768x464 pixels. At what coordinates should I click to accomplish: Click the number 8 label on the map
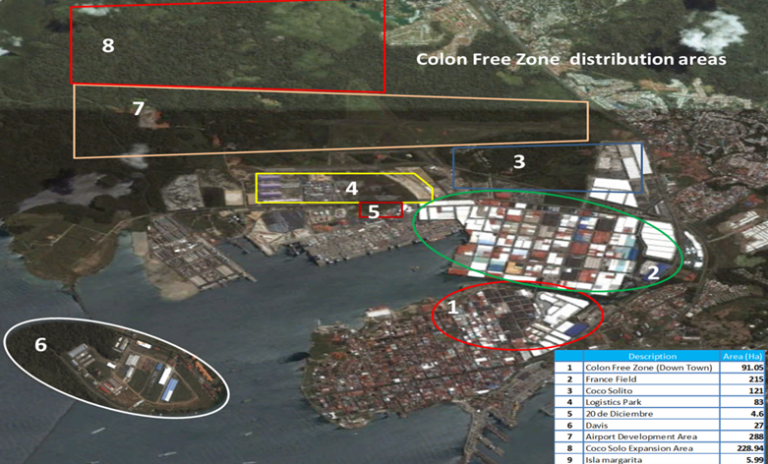click(x=108, y=46)
